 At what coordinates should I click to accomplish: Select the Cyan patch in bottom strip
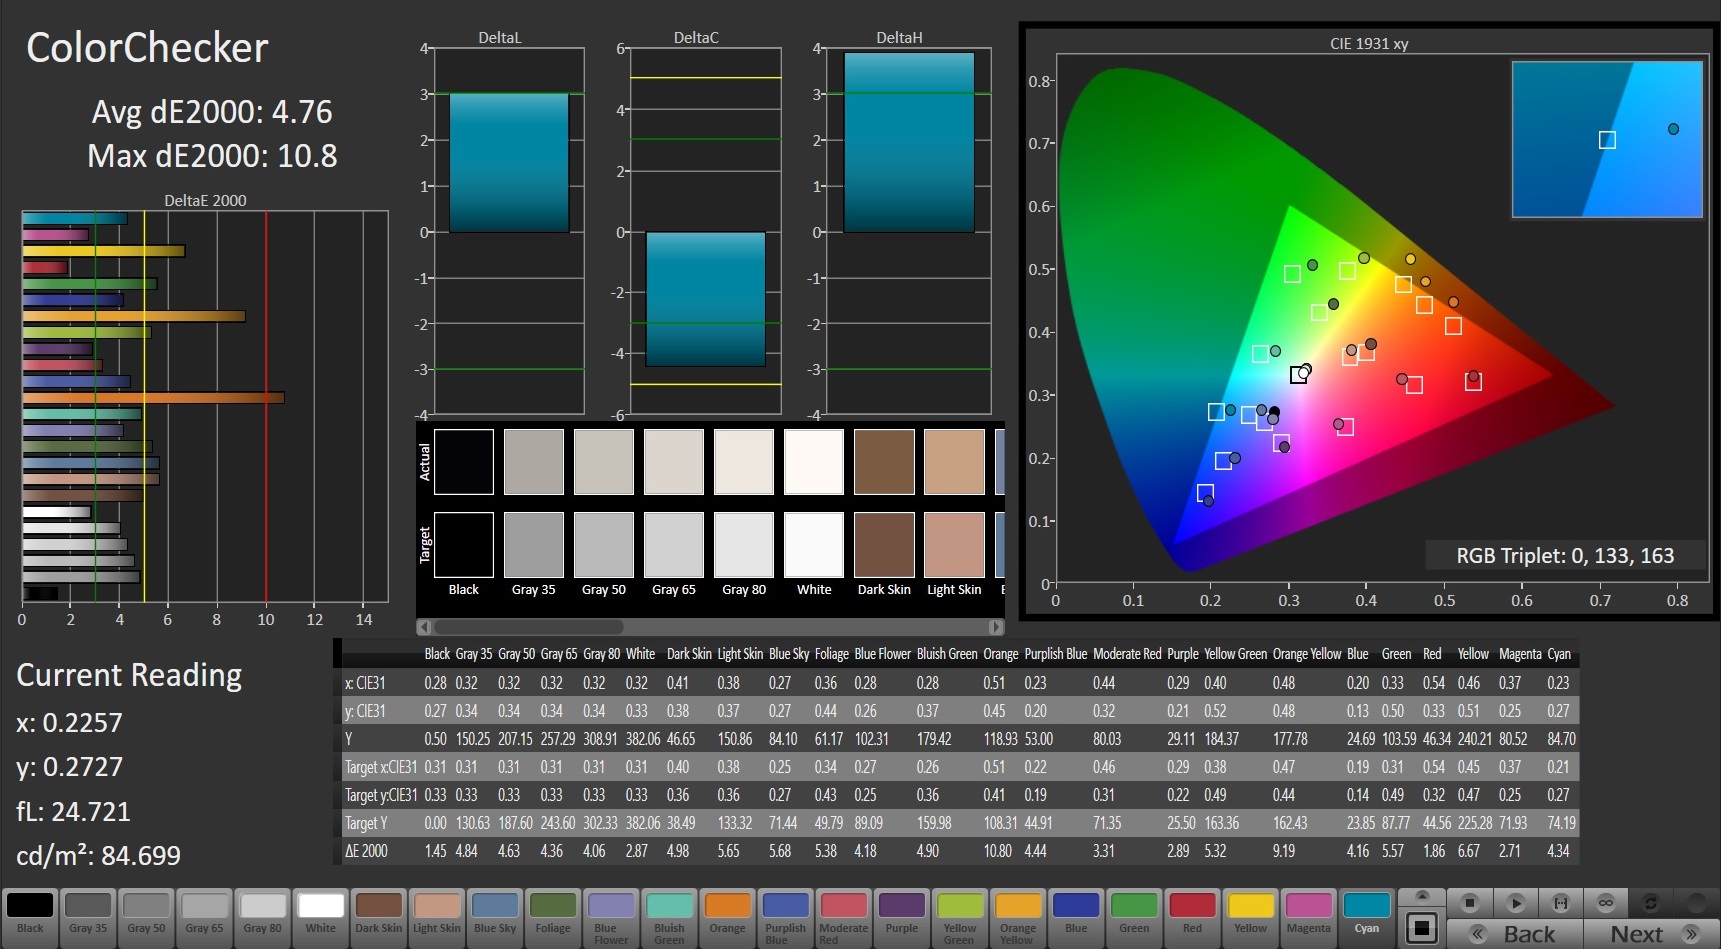pyautogui.click(x=1366, y=914)
